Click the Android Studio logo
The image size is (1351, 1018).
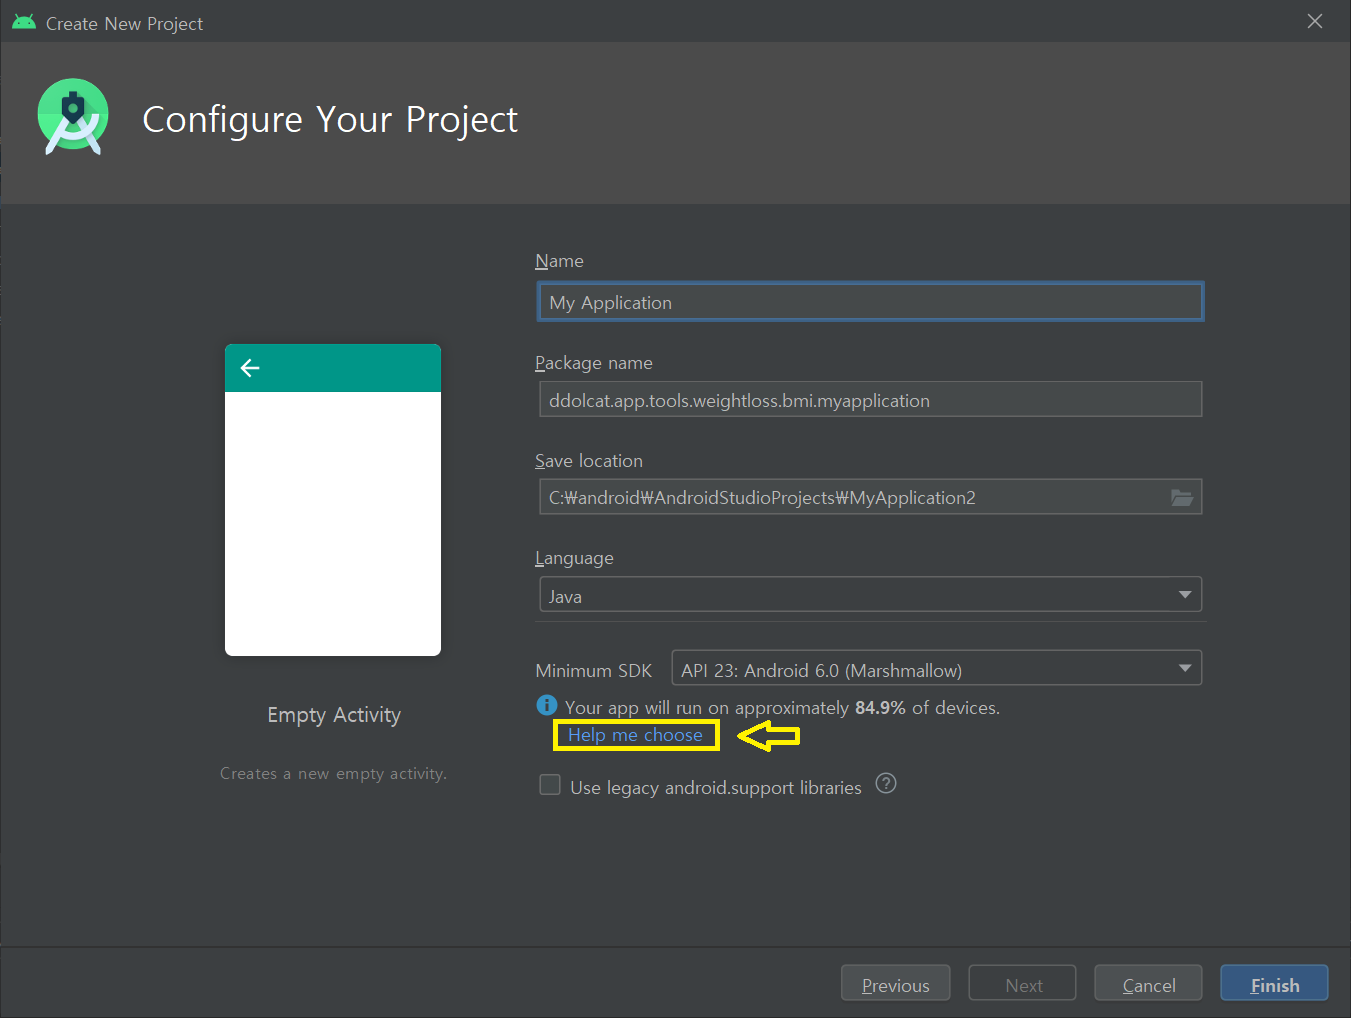click(x=72, y=117)
